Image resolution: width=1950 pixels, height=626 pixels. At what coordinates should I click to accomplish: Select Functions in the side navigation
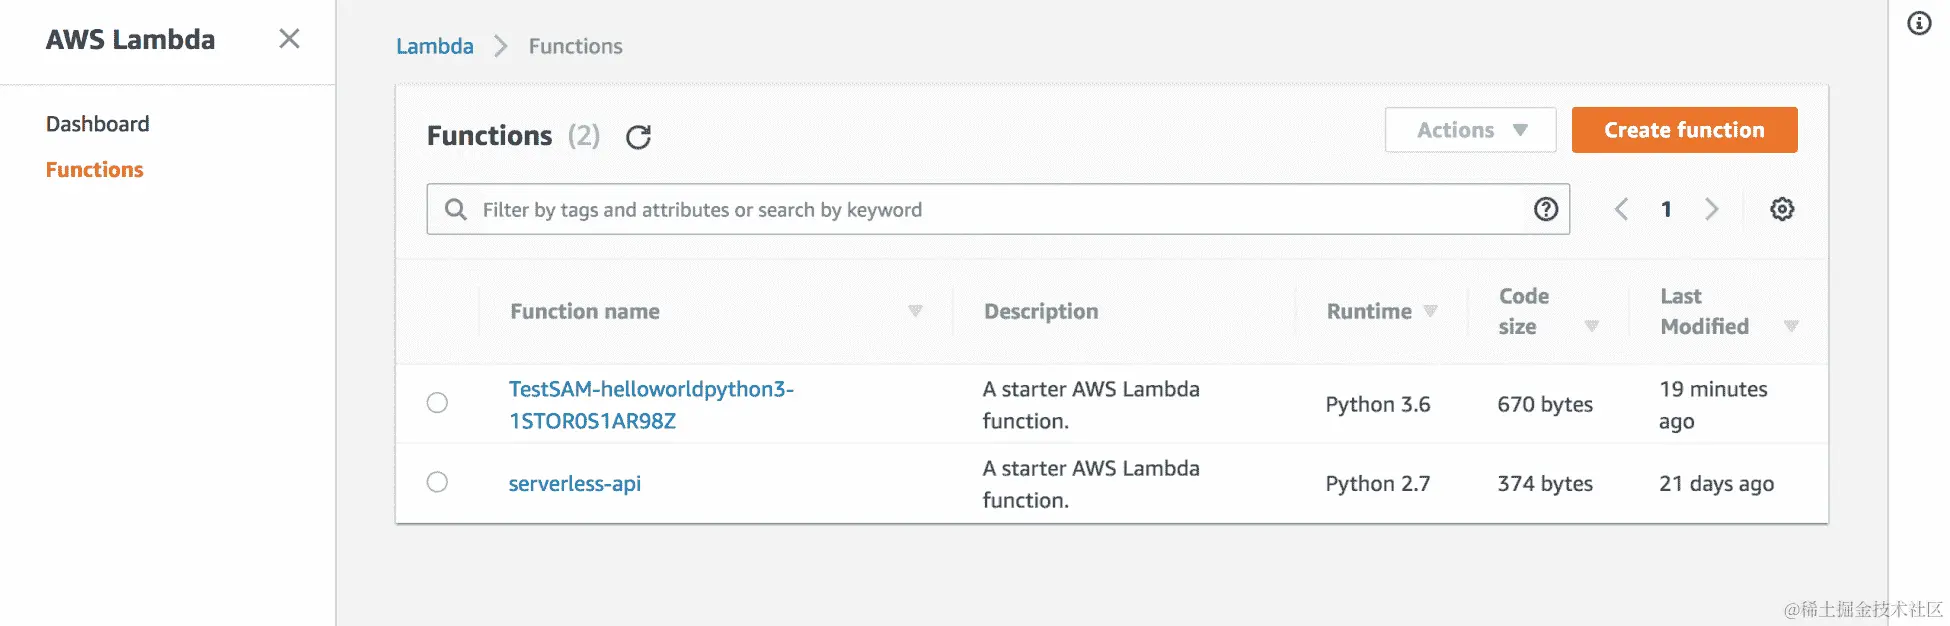[x=95, y=170]
